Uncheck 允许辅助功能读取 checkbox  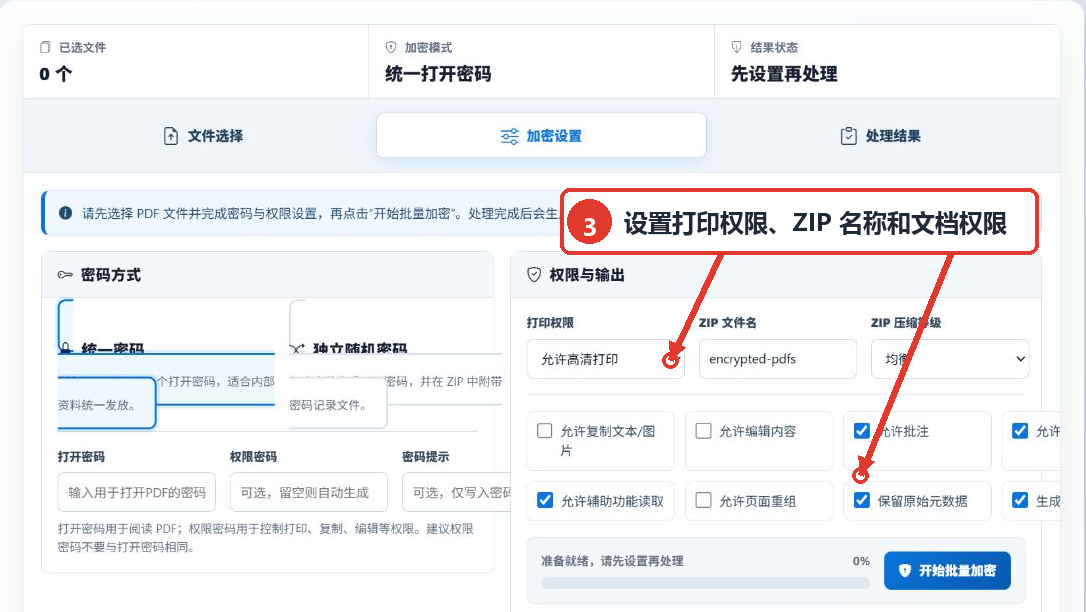tap(545, 501)
